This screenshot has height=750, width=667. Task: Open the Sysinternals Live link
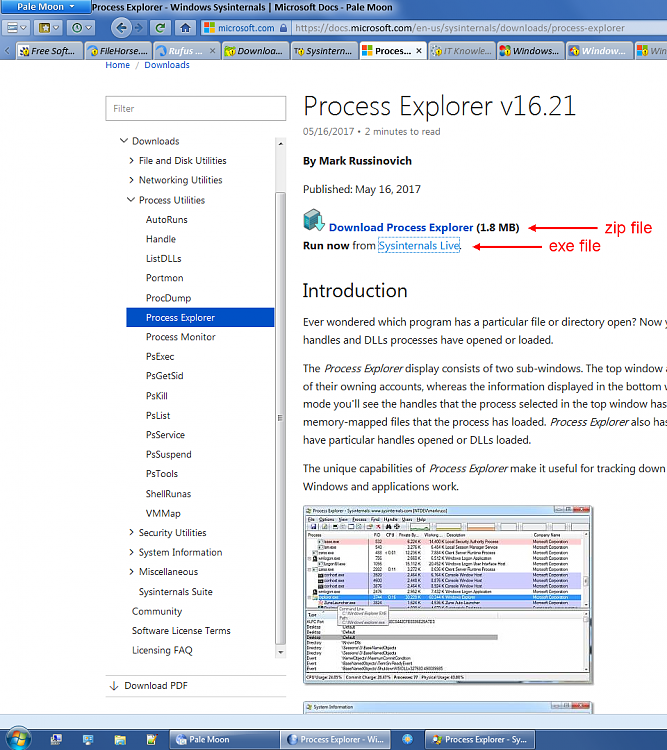(419, 246)
